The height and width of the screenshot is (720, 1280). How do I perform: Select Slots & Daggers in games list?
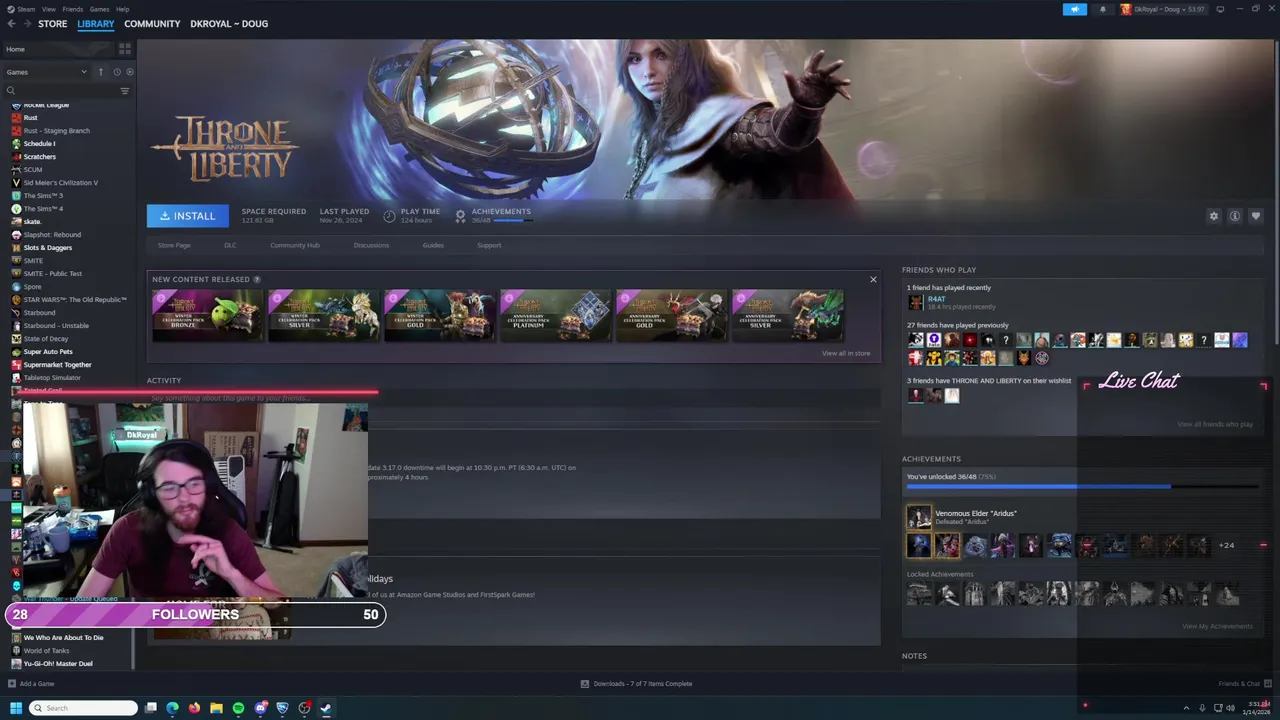tap(47, 248)
